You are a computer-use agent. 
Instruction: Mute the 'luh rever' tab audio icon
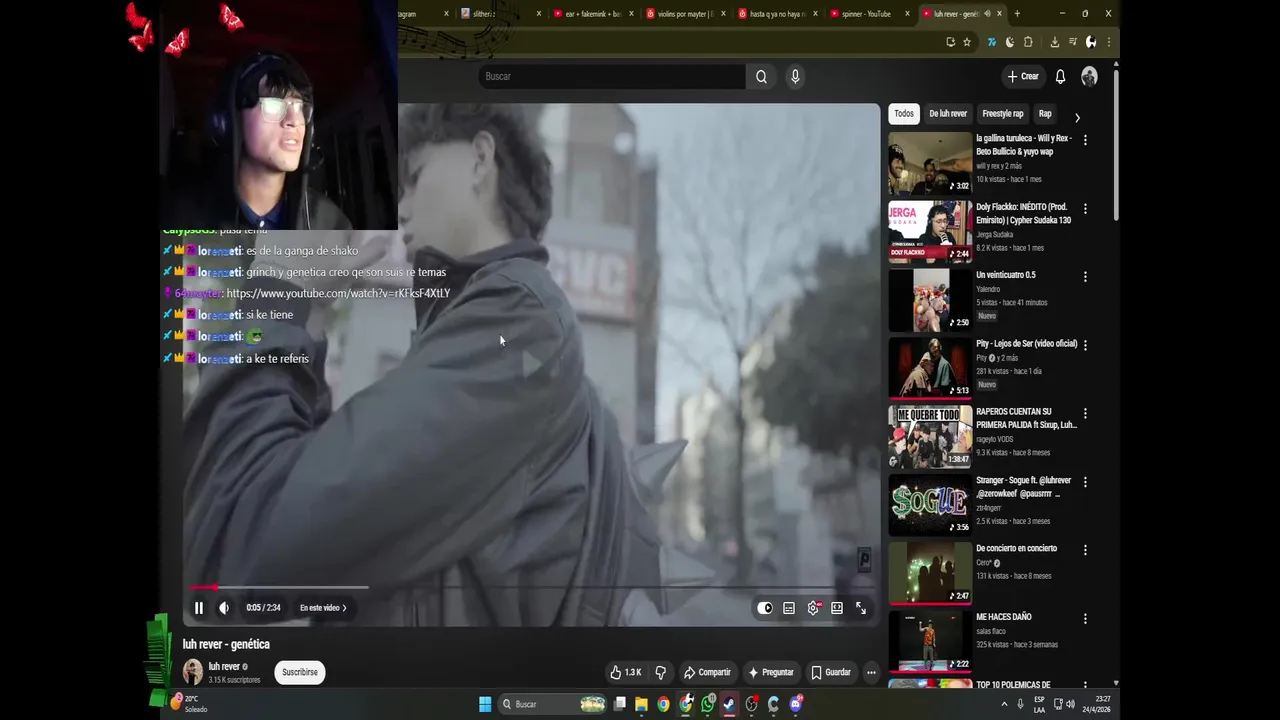click(987, 14)
